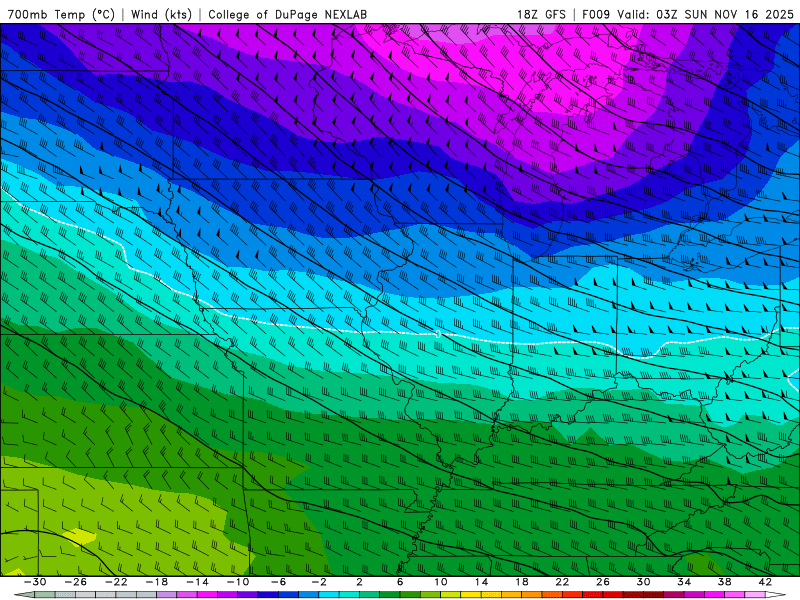This screenshot has height=600, width=800.
Task: Click the '0' label on the white dashed contour
Action: click(438, 334)
